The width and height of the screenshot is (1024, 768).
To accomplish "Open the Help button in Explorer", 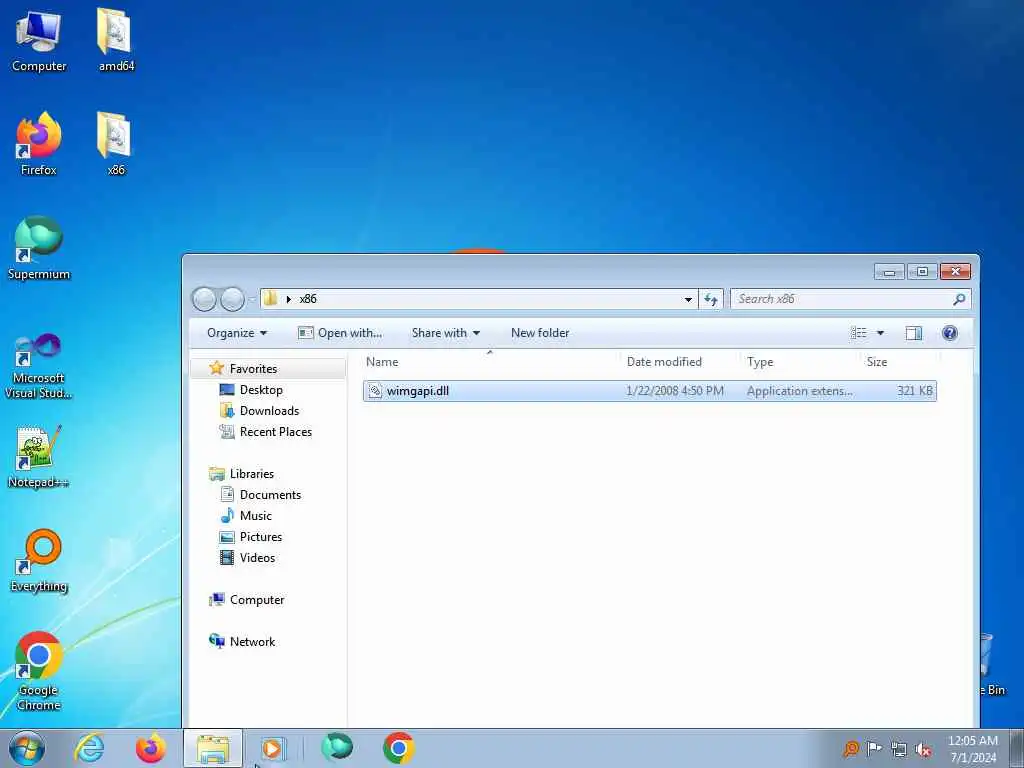I will click(950, 333).
